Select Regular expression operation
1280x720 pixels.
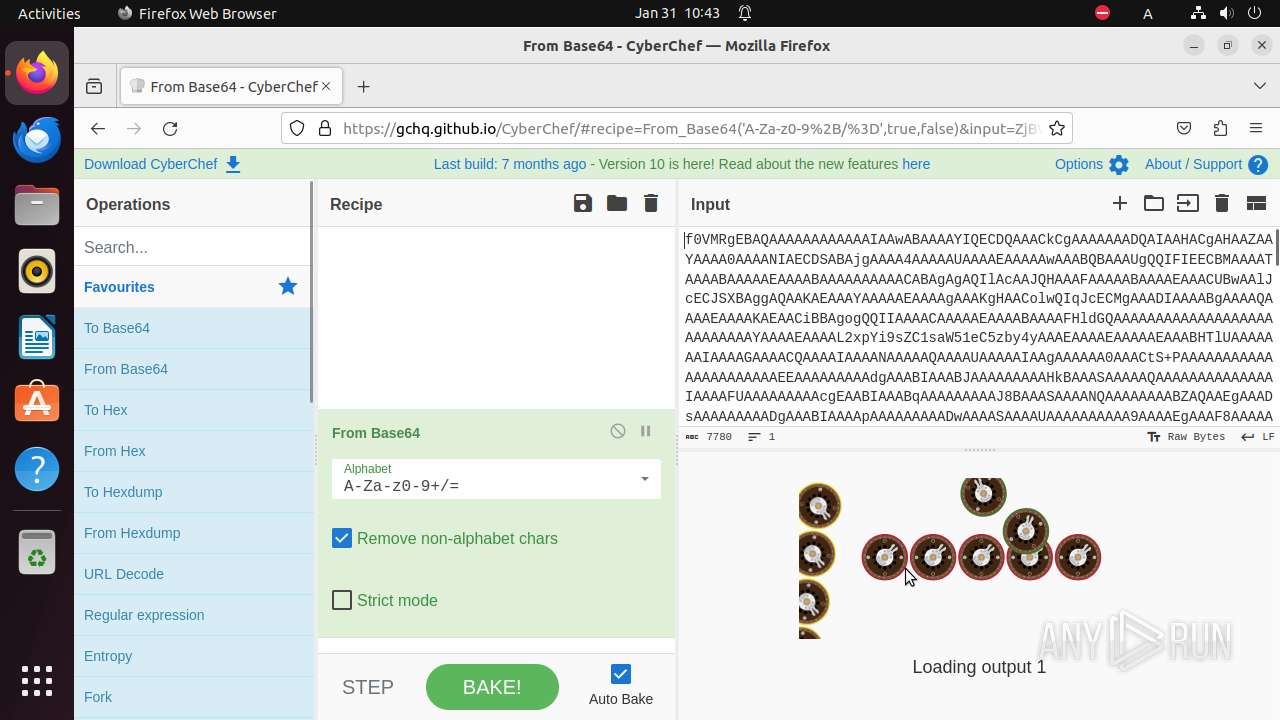[194, 615]
